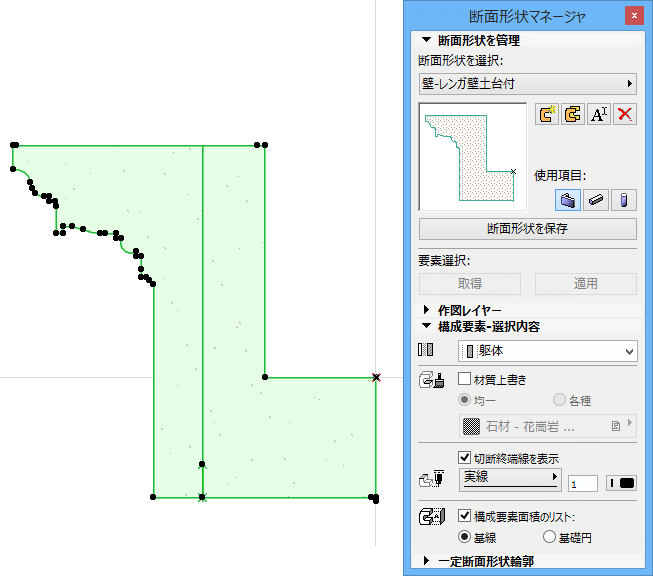Click the 断面形状を選択: label

click(x=461, y=61)
